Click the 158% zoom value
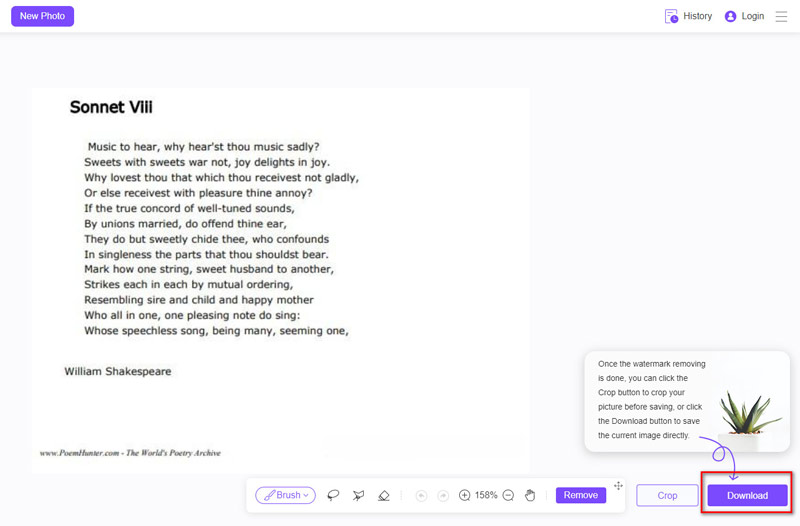The height and width of the screenshot is (526, 800). point(486,495)
